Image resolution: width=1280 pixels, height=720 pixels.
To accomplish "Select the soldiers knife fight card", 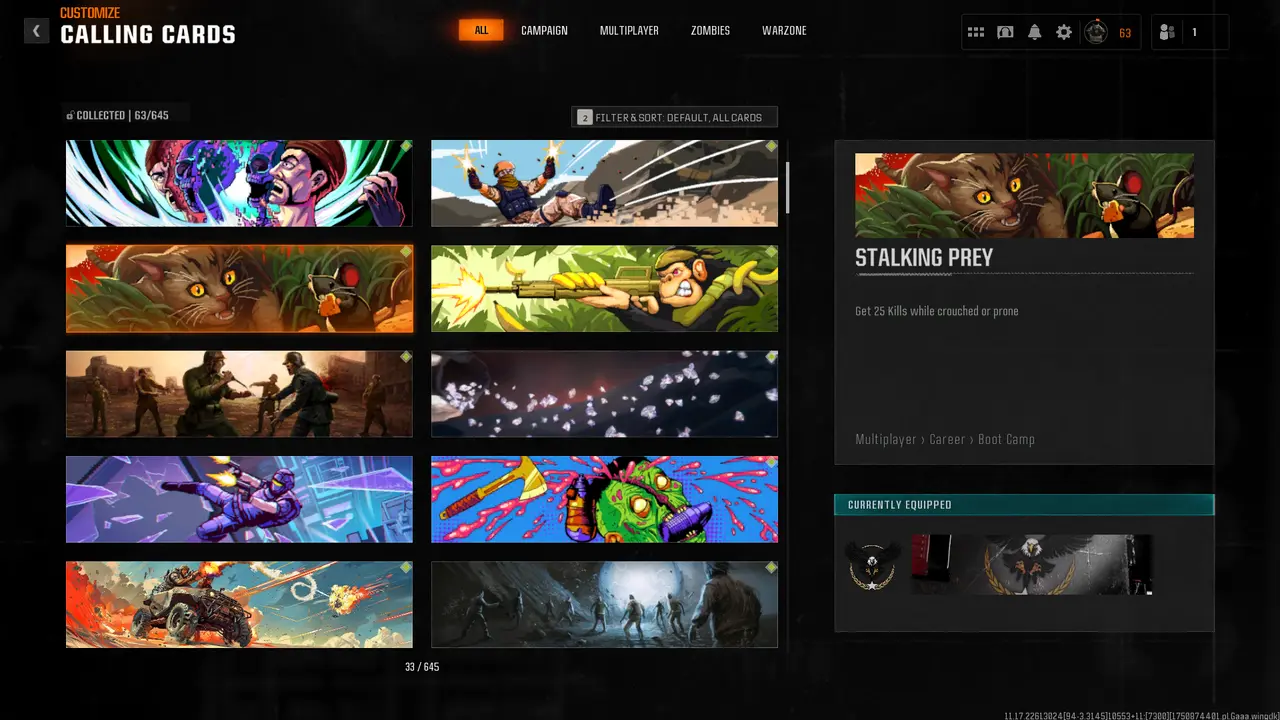I will coord(239,394).
